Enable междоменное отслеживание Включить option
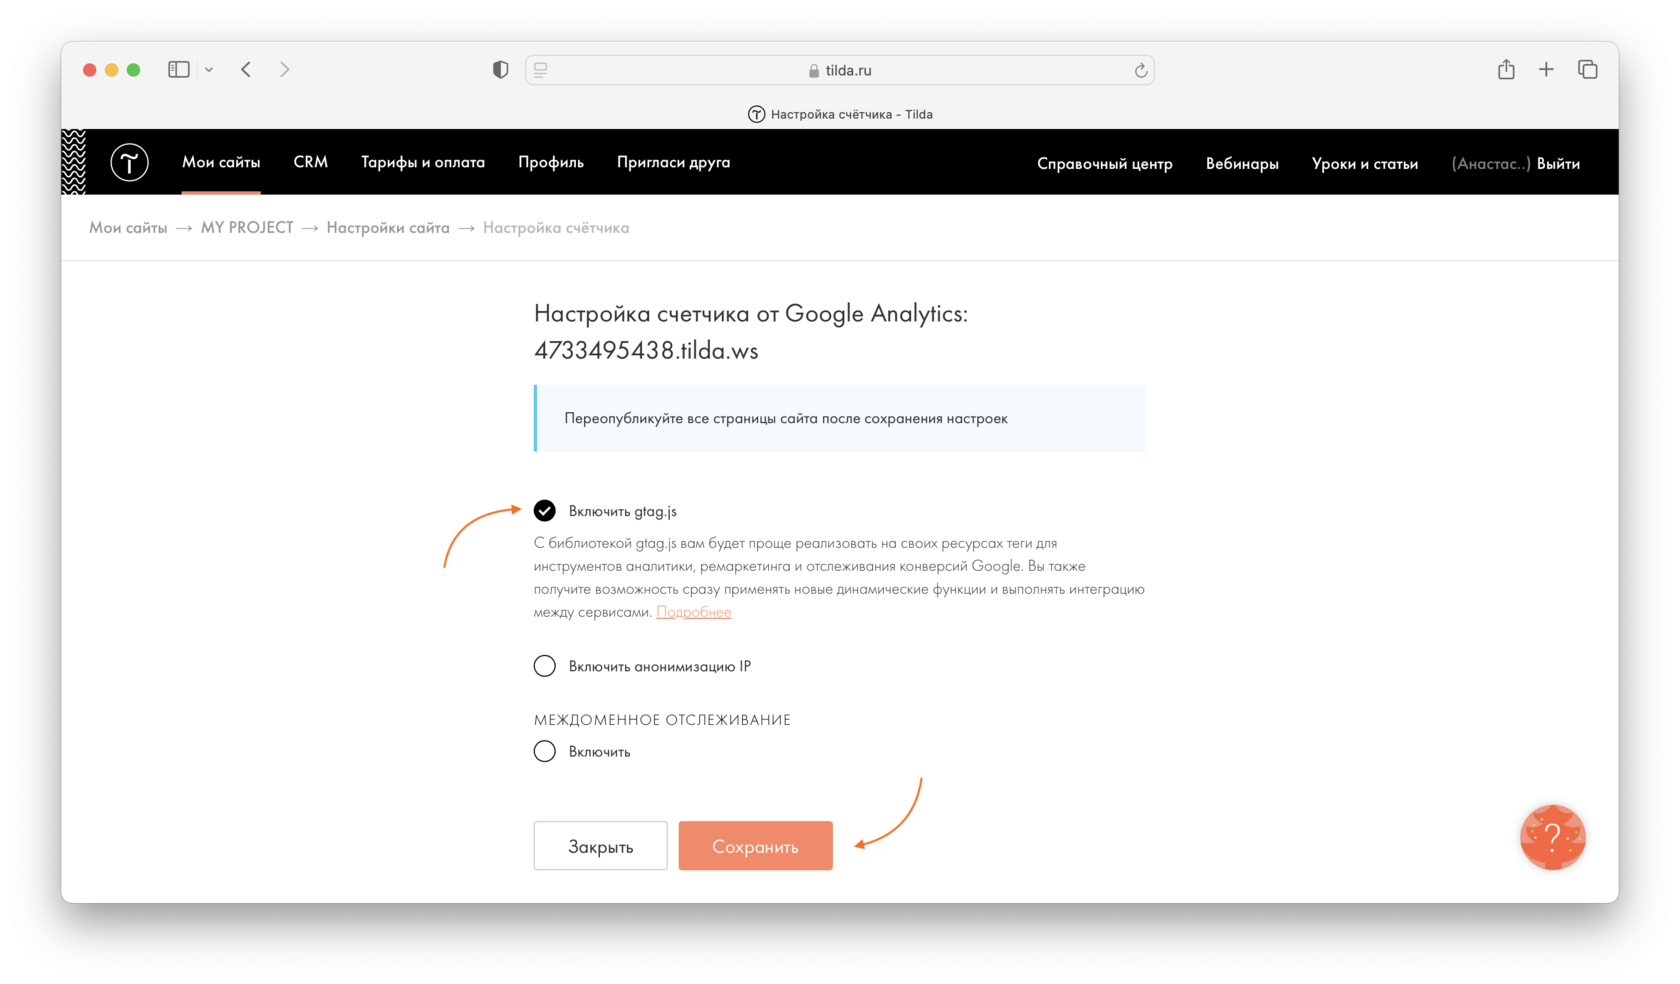The width and height of the screenshot is (1680, 984). [x=544, y=751]
